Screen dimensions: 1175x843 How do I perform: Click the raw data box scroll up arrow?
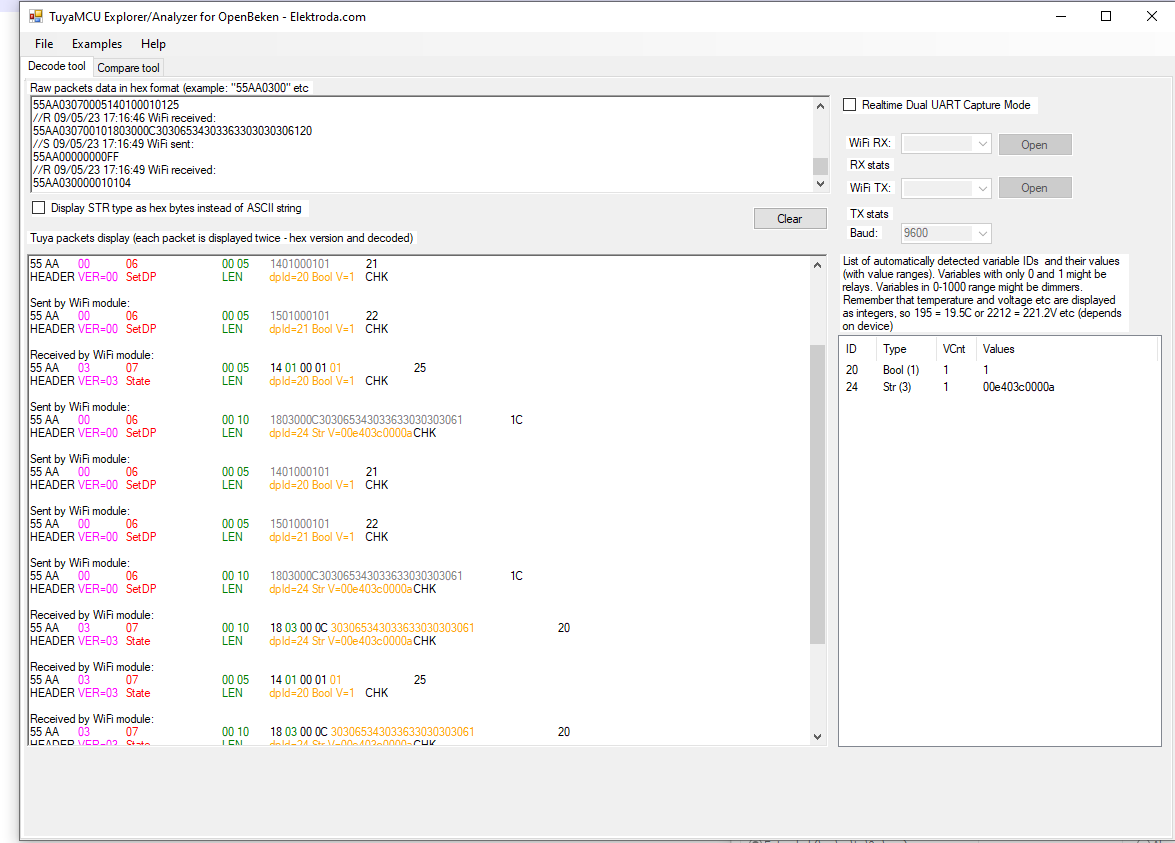821,106
